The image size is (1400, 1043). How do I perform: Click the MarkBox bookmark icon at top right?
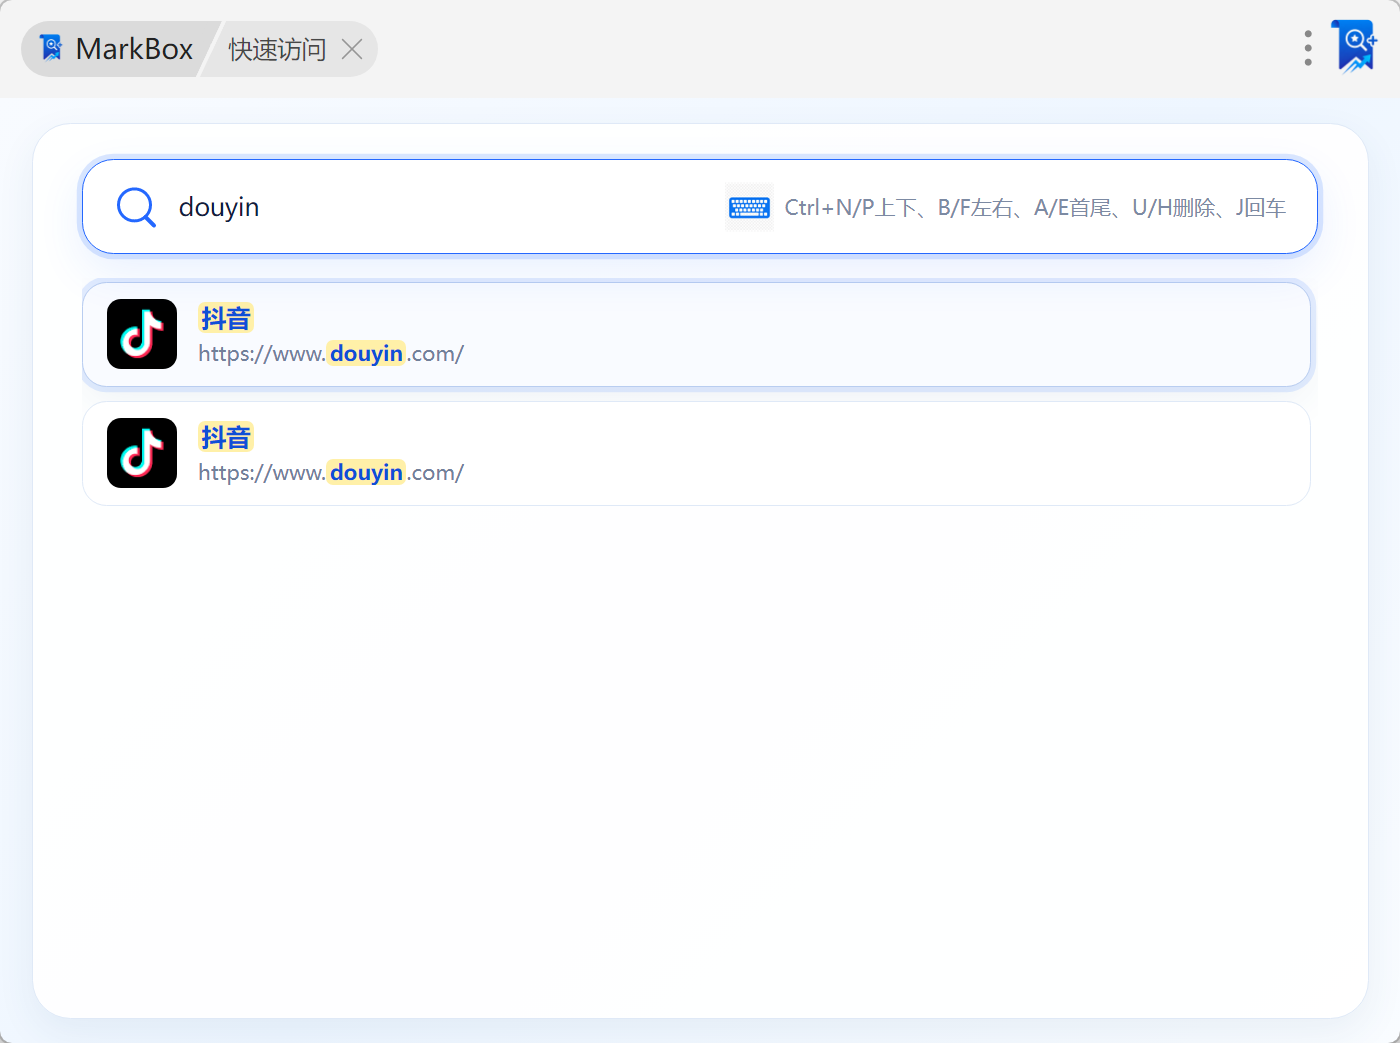[x=1355, y=47]
